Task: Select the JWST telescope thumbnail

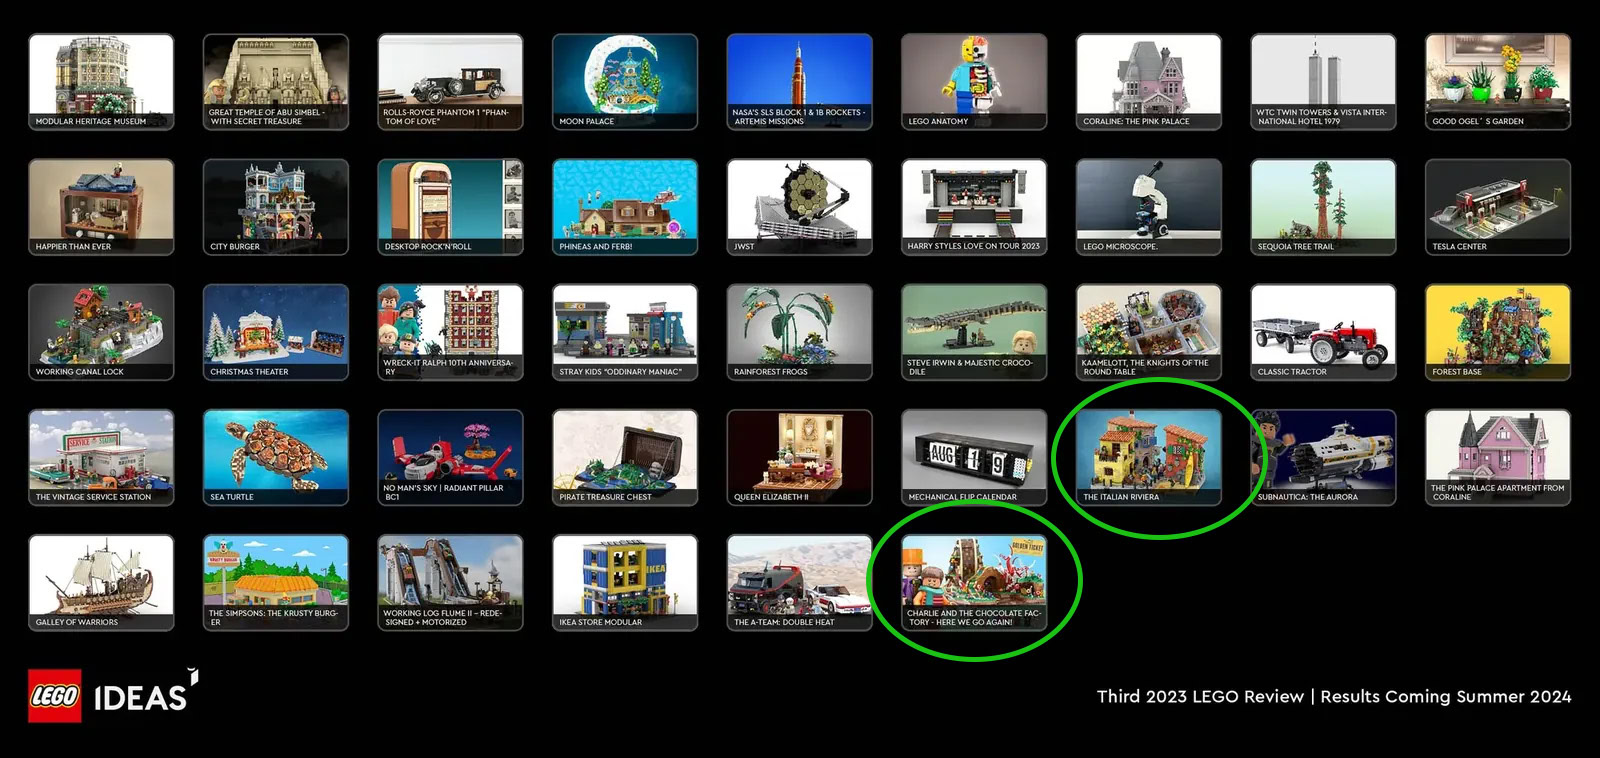Action: pyautogui.click(x=799, y=206)
